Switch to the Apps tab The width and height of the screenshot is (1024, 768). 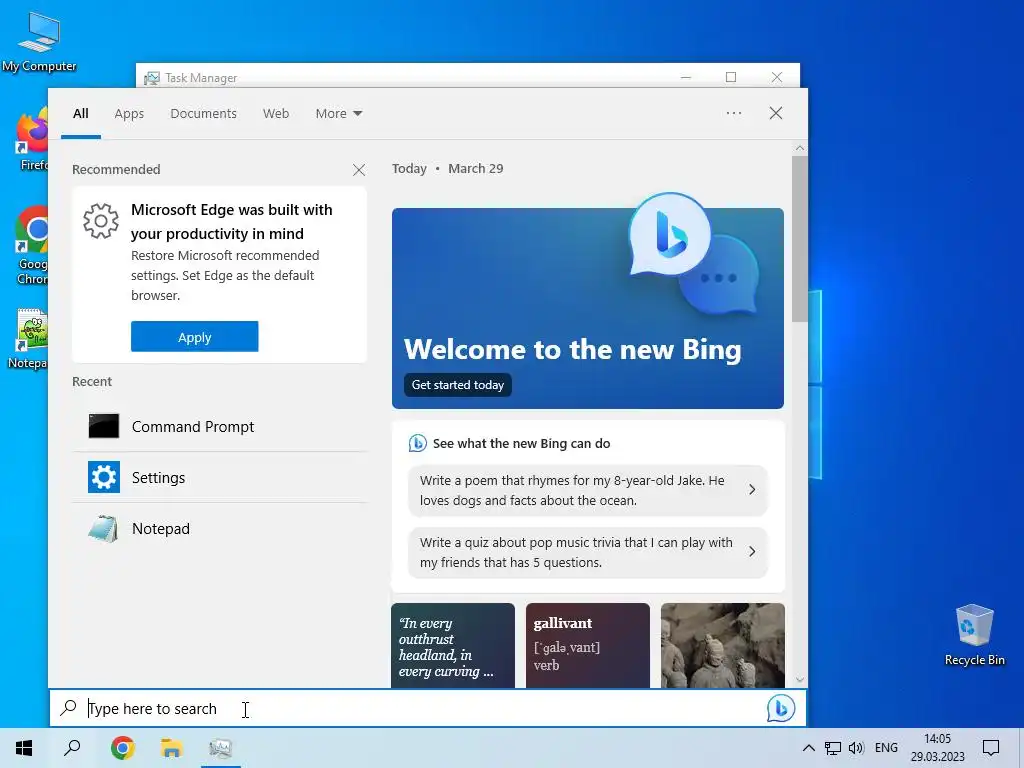(129, 114)
